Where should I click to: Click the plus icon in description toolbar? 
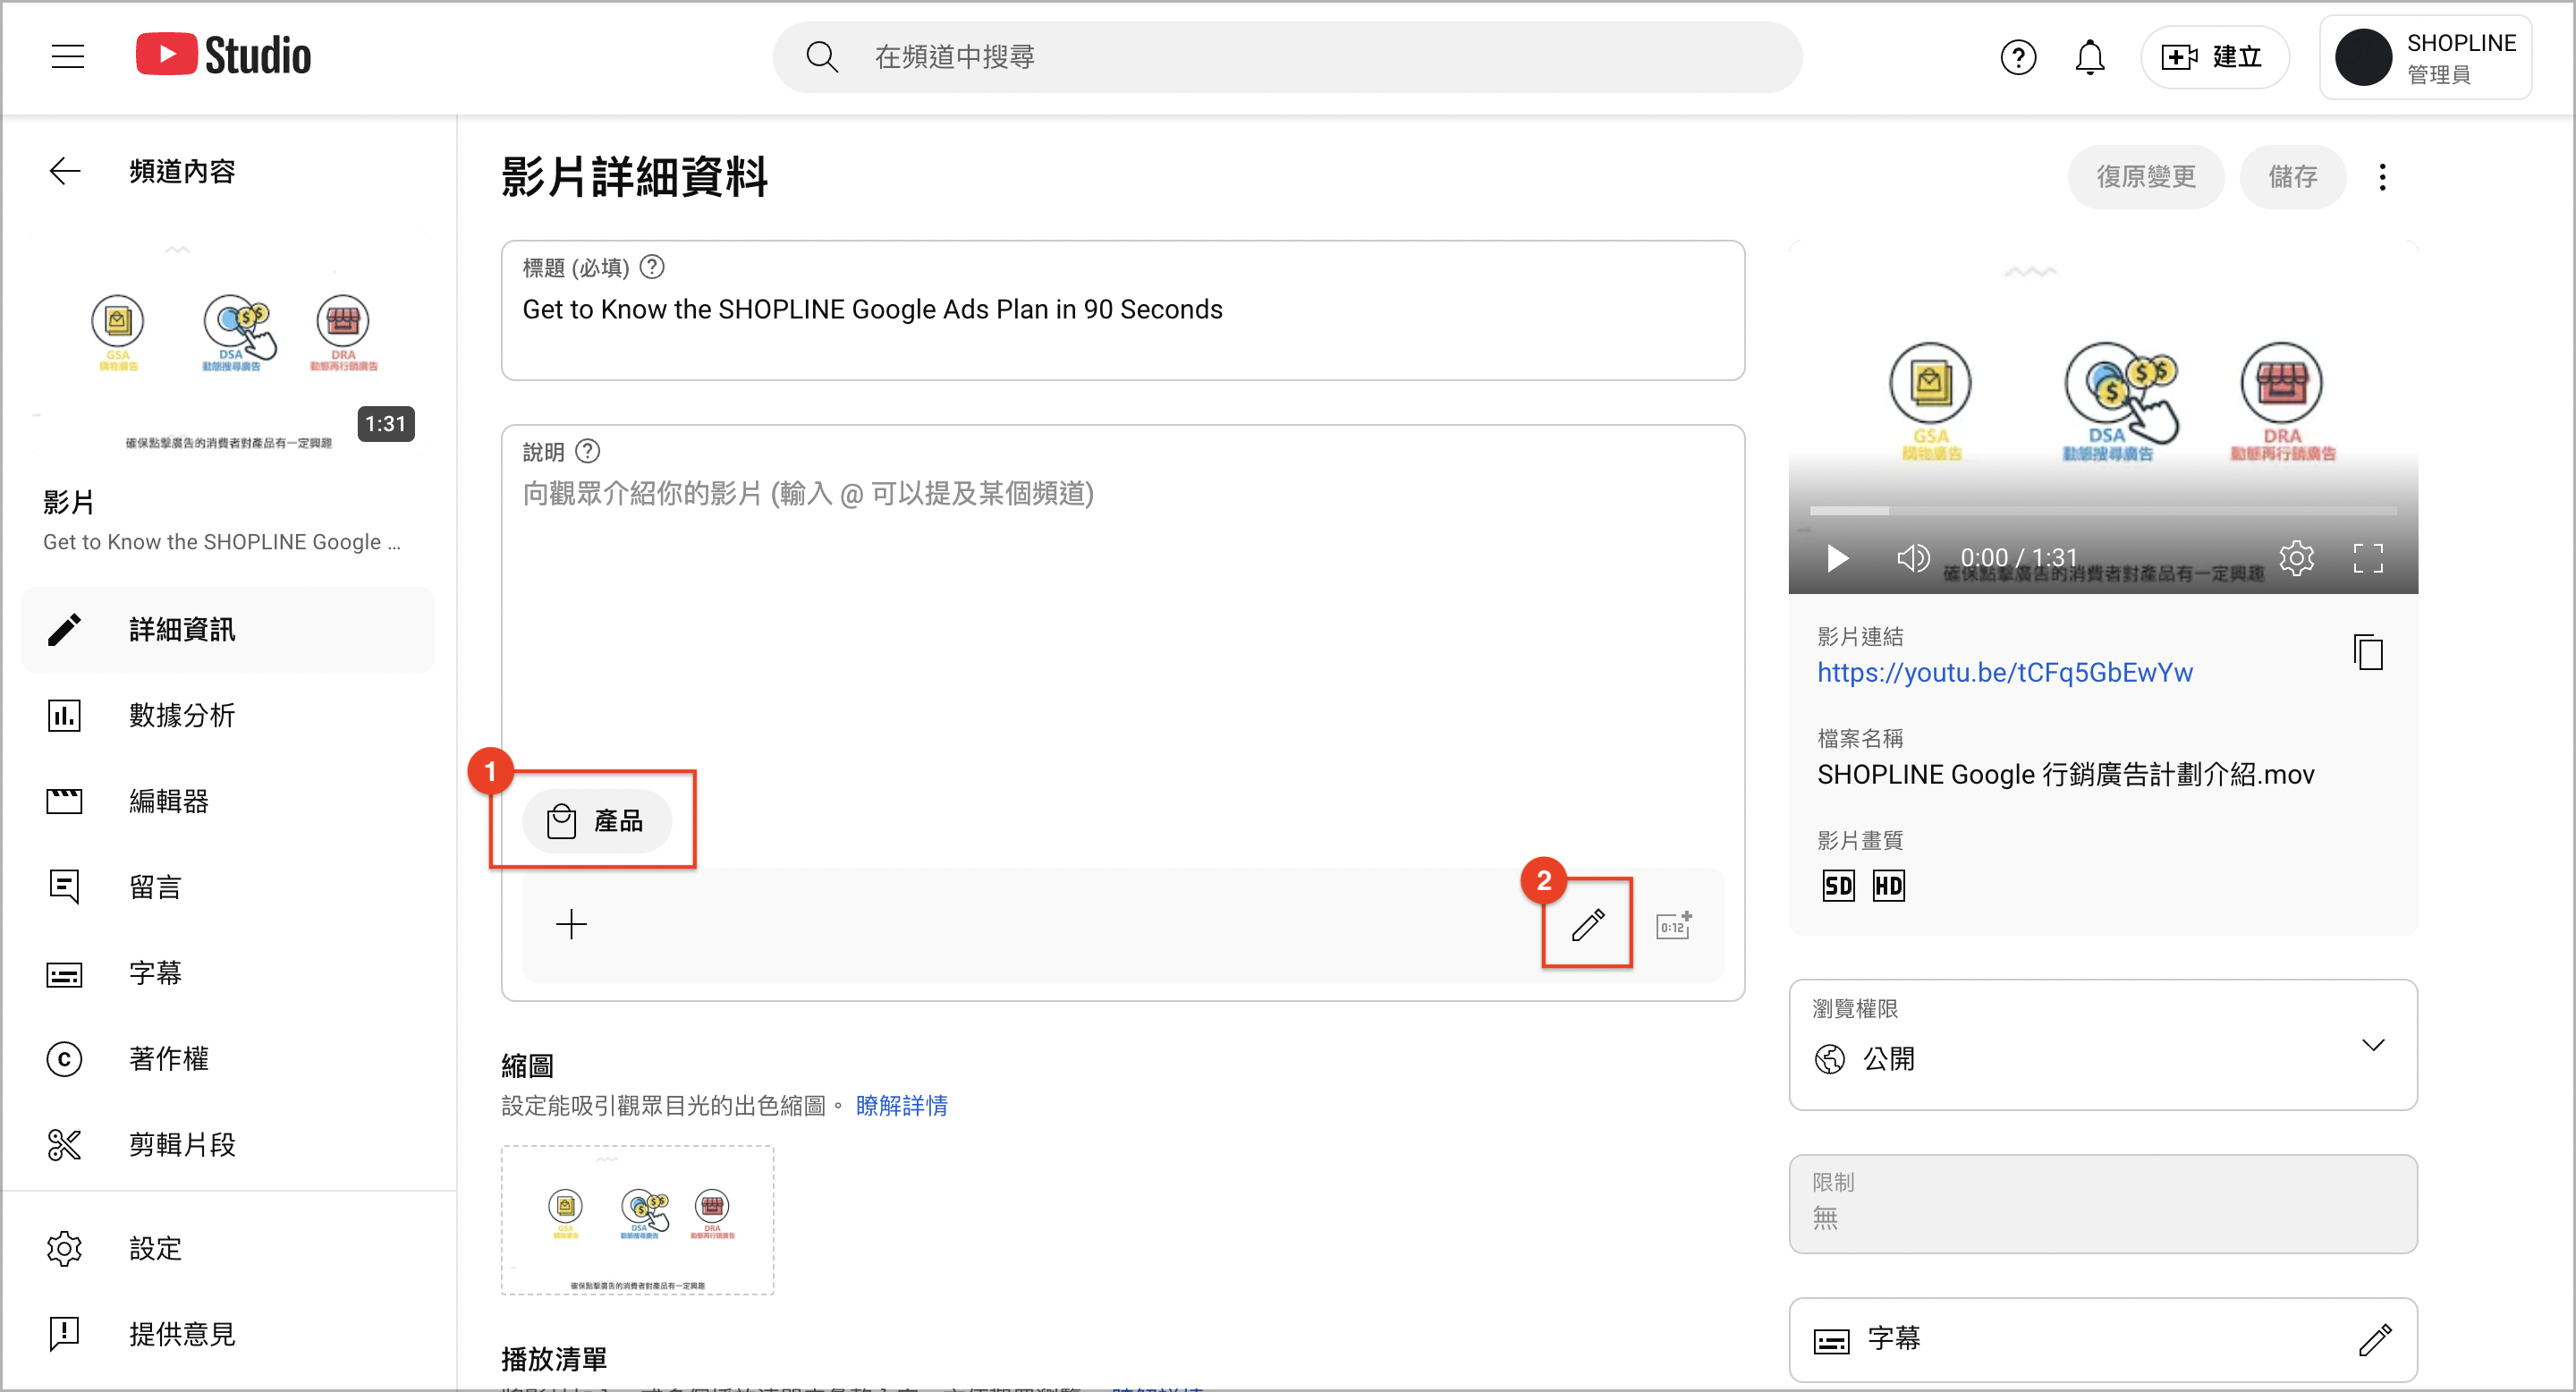pos(571,924)
